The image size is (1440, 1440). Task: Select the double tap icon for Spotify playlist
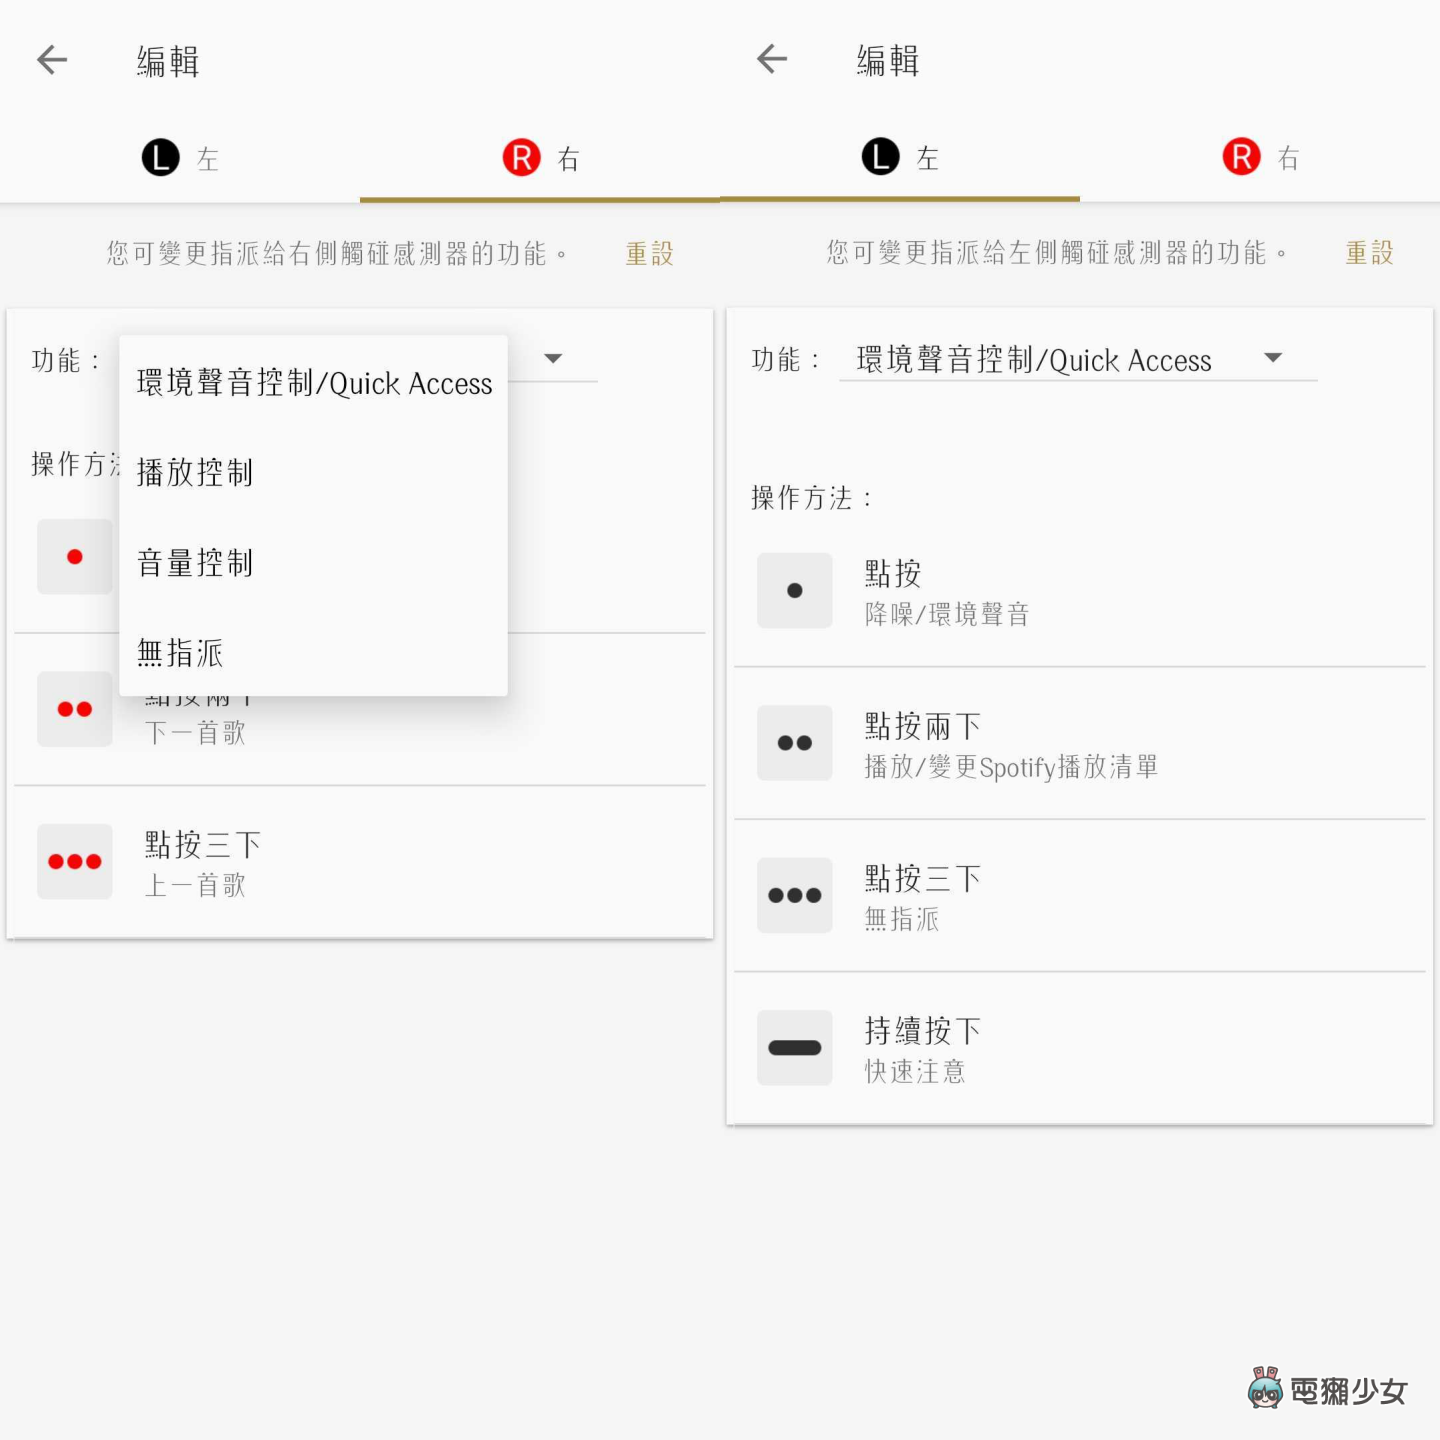coord(793,742)
